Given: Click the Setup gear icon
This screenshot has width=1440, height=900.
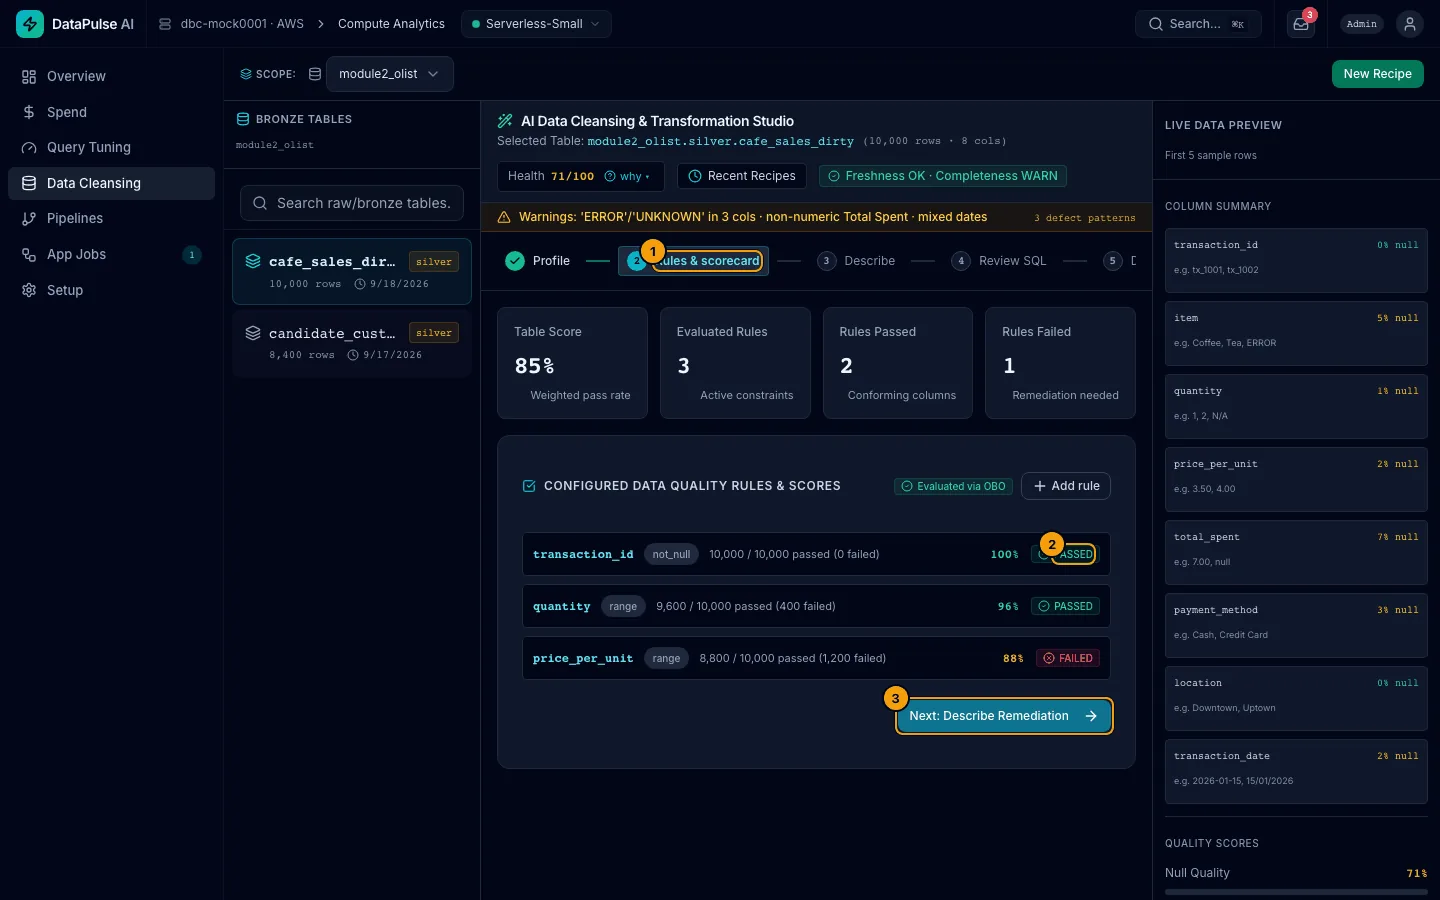Looking at the screenshot, I should (x=29, y=290).
